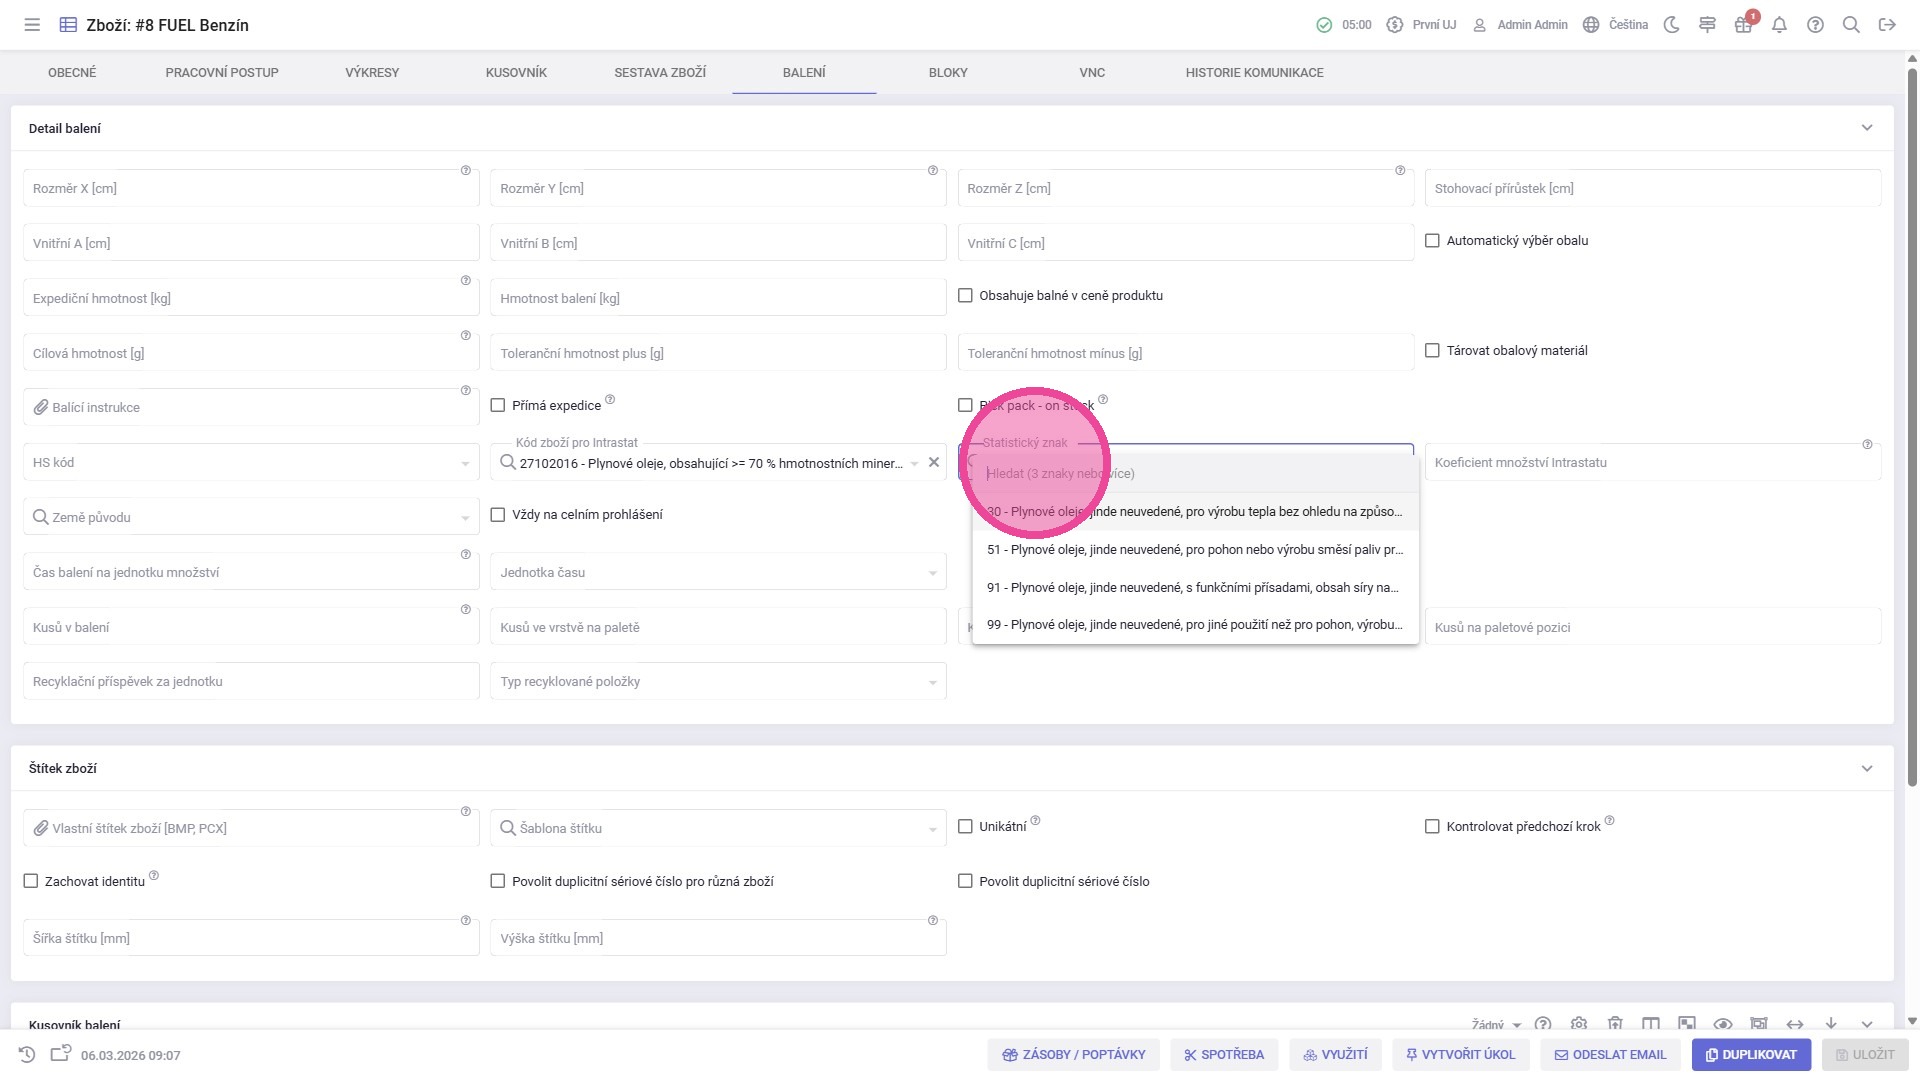The height and width of the screenshot is (1080, 1920).
Task: Click the logout icon
Action: [1887, 25]
